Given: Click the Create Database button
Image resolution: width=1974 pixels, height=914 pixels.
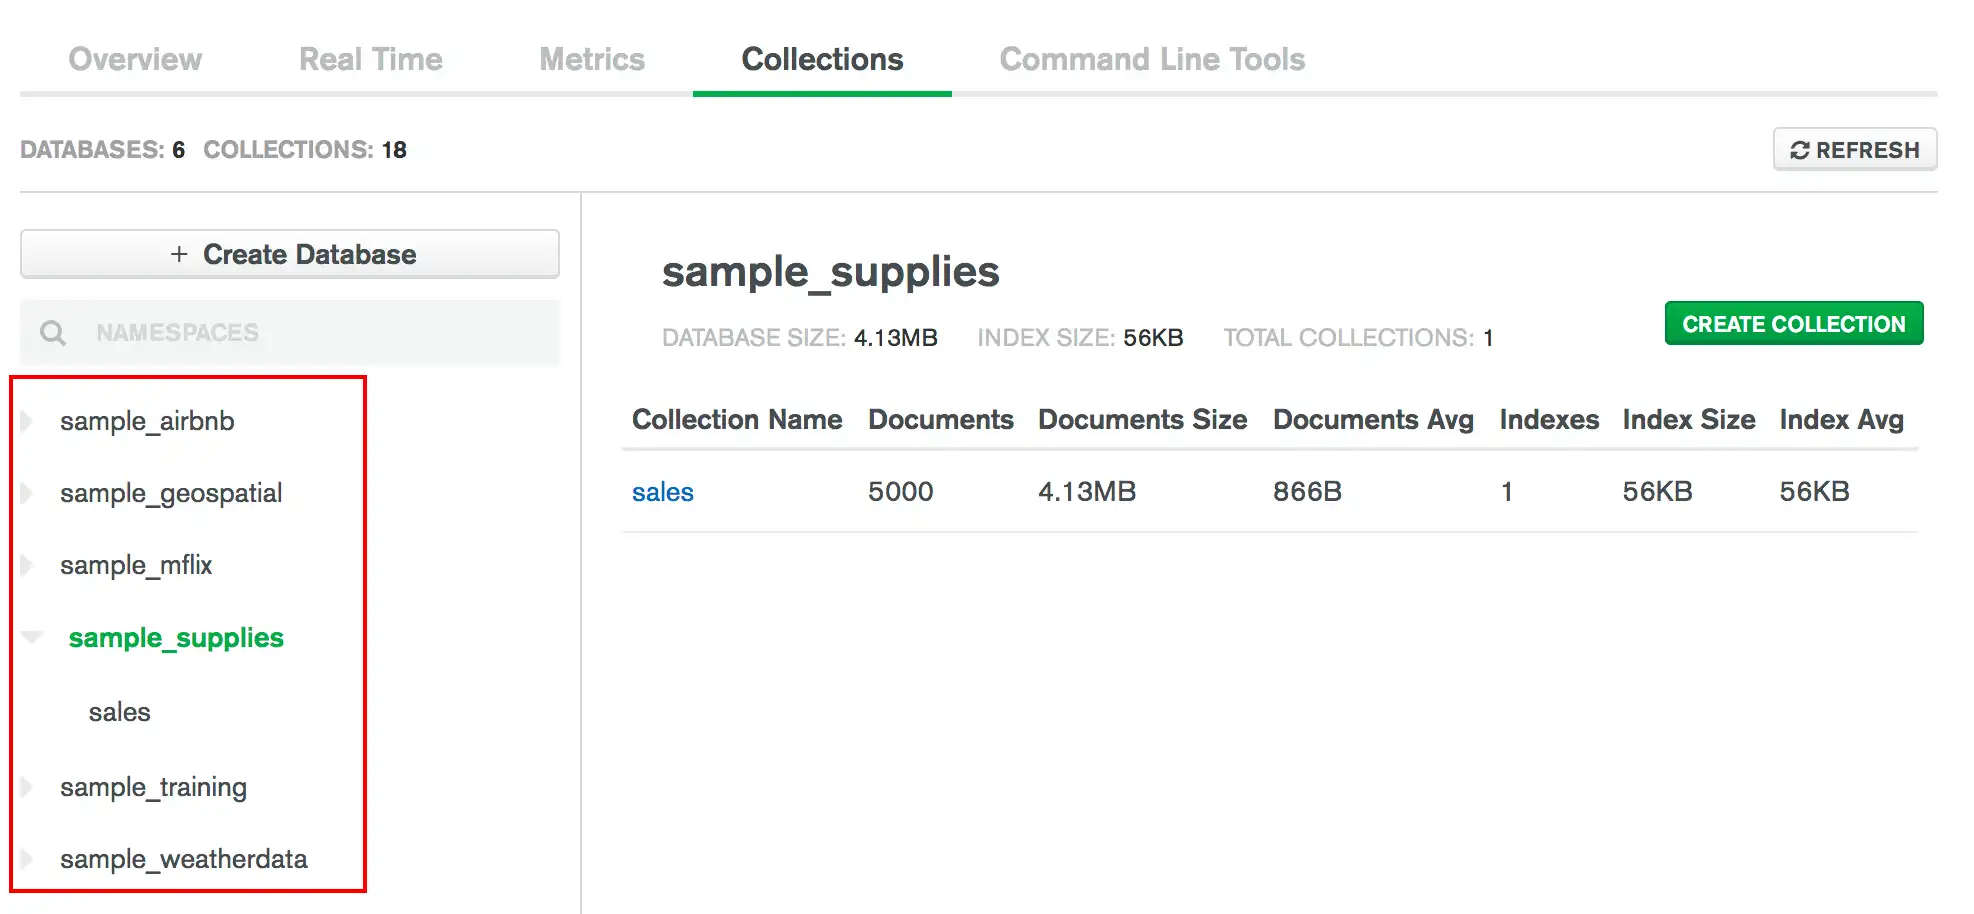Looking at the screenshot, I should point(289,254).
